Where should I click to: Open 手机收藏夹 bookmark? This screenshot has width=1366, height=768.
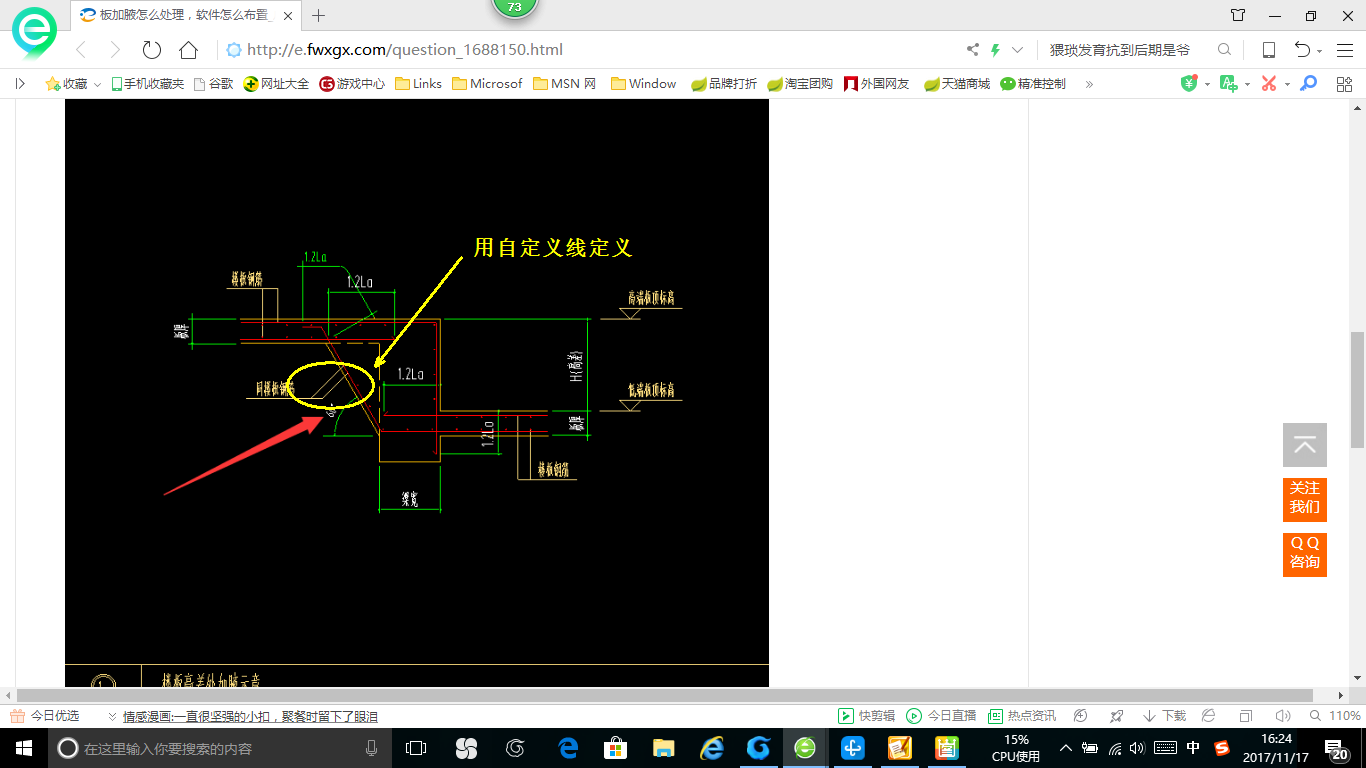tap(147, 84)
